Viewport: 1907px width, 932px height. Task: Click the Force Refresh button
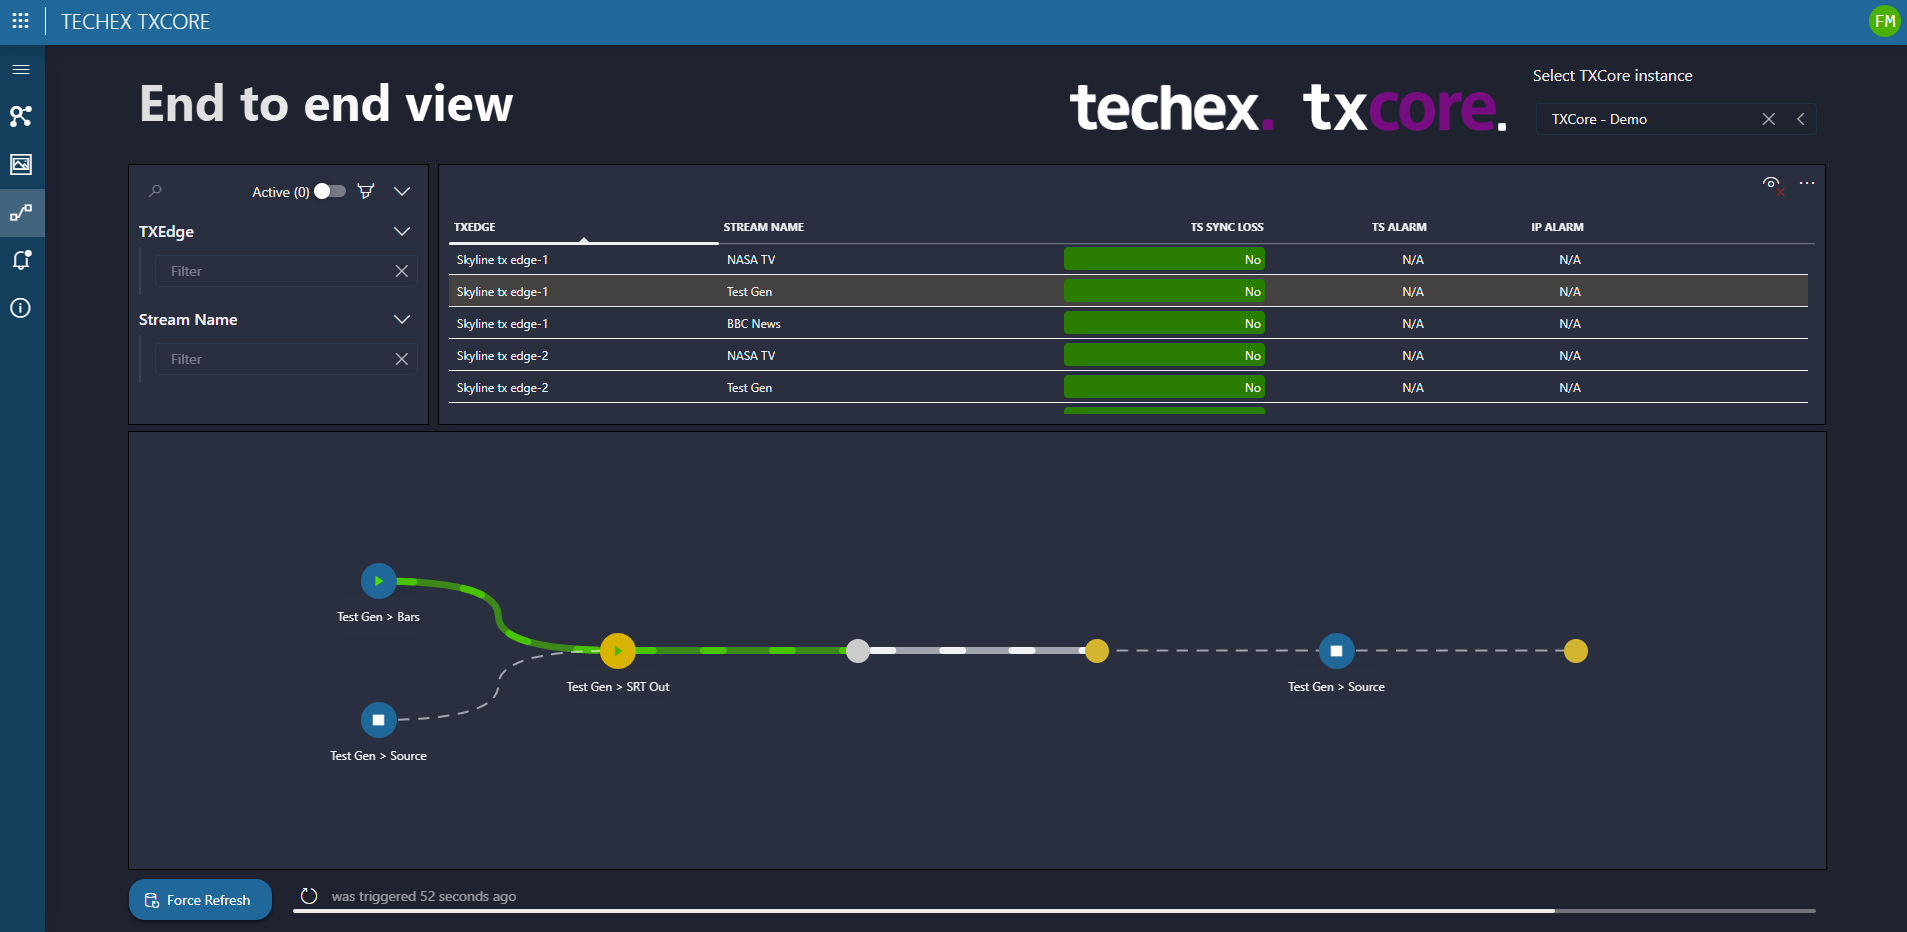[x=200, y=900]
